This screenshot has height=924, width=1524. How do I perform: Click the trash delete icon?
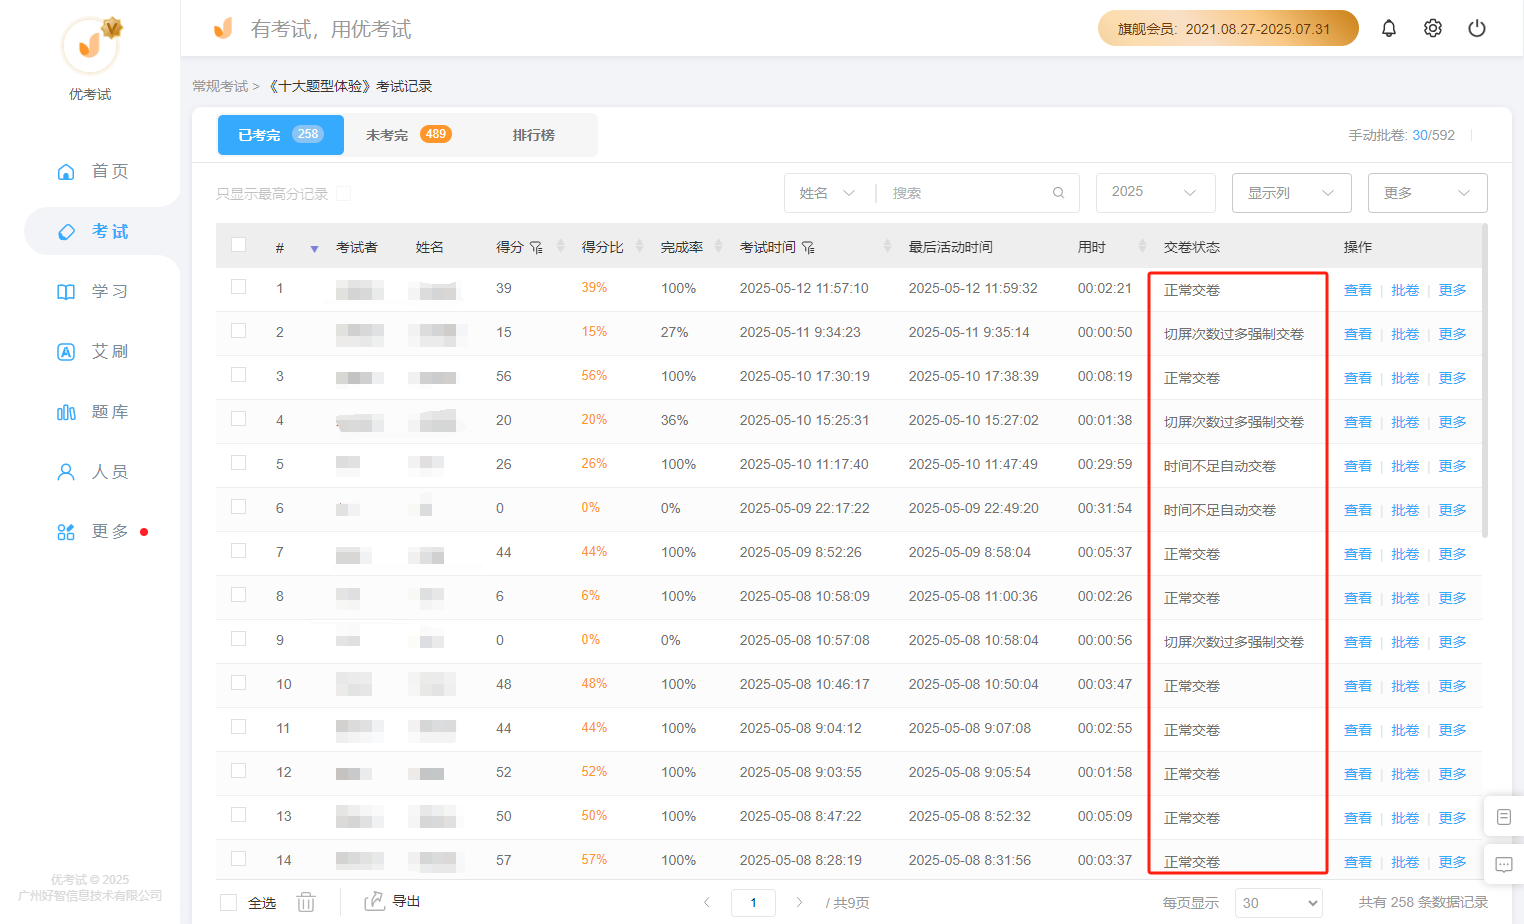[x=306, y=902]
